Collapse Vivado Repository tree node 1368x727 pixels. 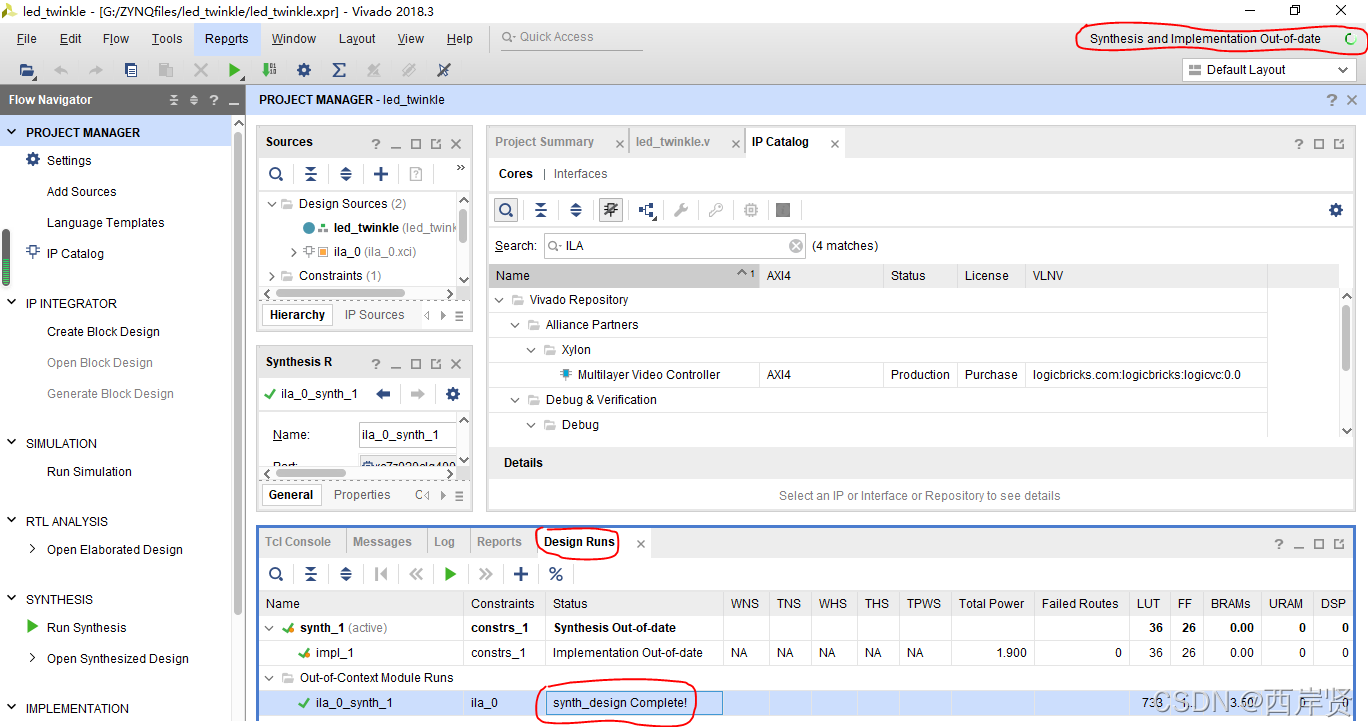coord(499,300)
